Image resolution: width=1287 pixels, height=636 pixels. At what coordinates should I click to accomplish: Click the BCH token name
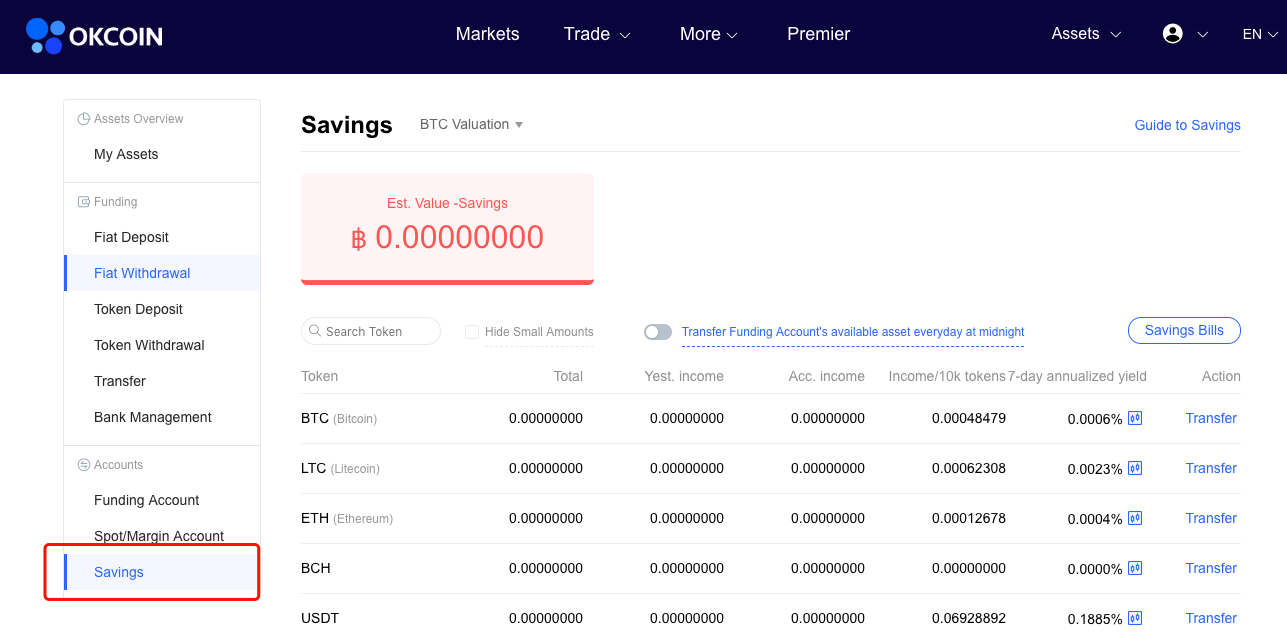pyautogui.click(x=316, y=568)
